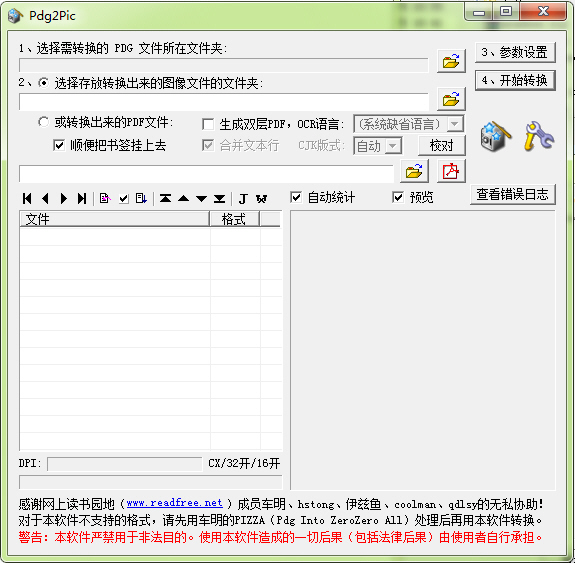Click the 格式 column header
The image size is (575, 563).
[235, 219]
